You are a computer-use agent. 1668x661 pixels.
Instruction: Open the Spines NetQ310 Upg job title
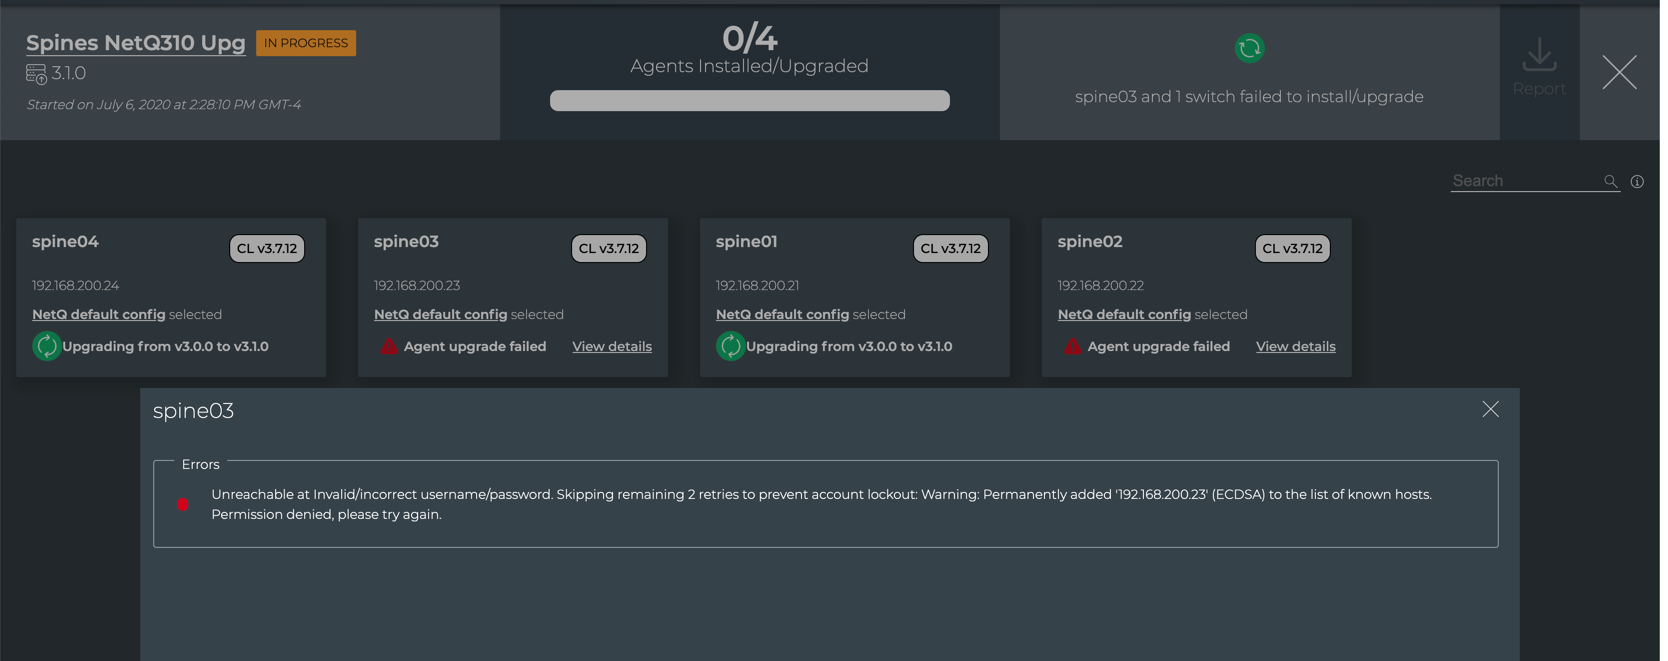pos(135,43)
